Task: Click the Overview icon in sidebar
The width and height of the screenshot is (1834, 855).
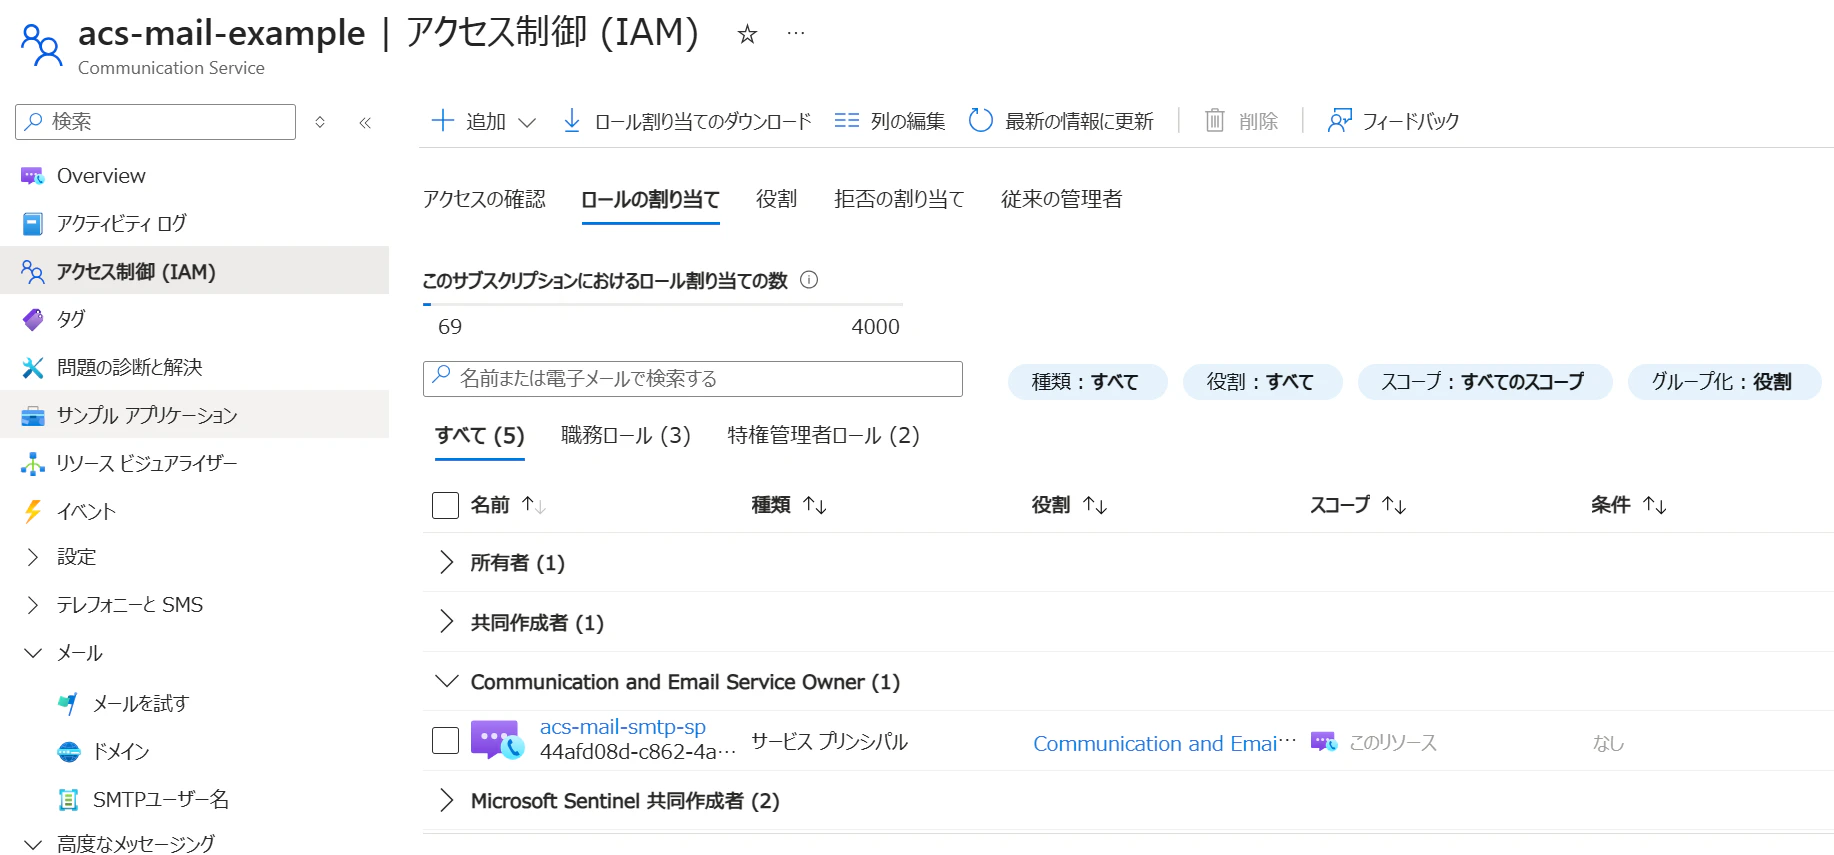Action: click(x=32, y=176)
